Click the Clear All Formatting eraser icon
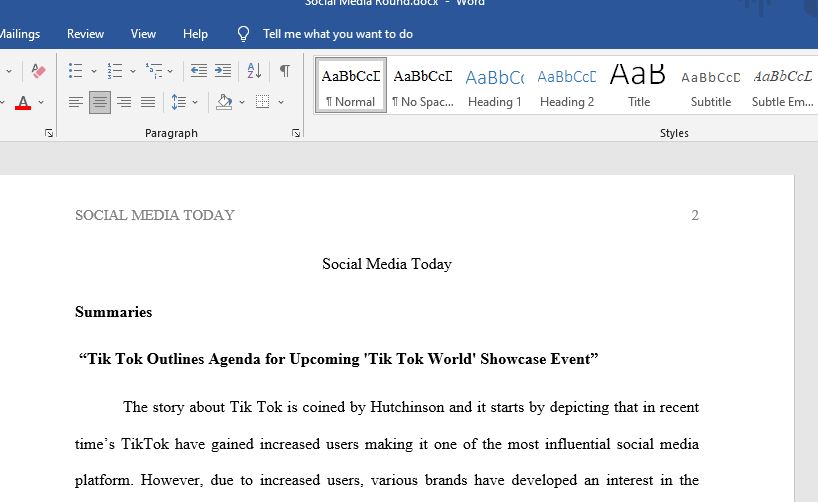The height and width of the screenshot is (502, 818). click(x=38, y=70)
